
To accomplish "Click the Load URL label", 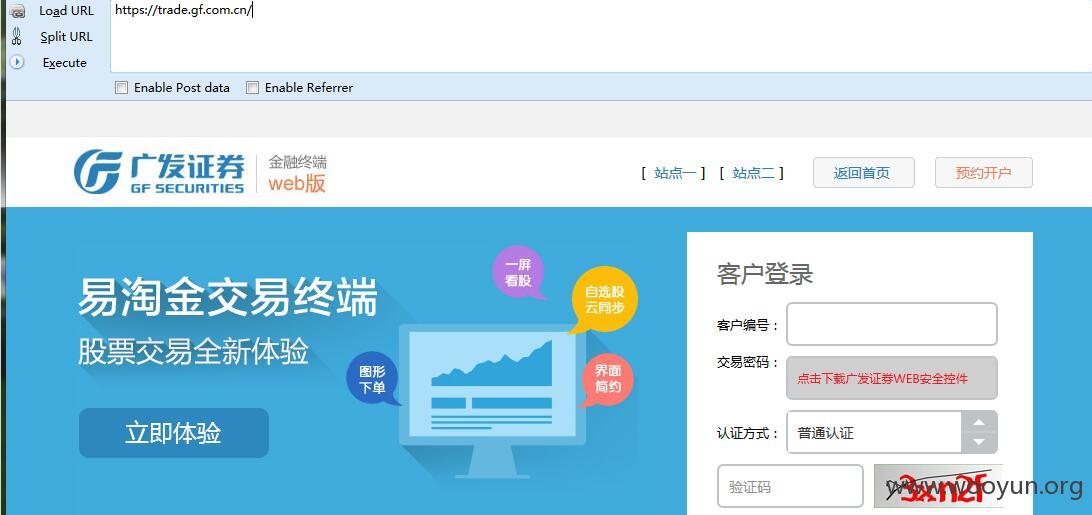I will click(66, 11).
